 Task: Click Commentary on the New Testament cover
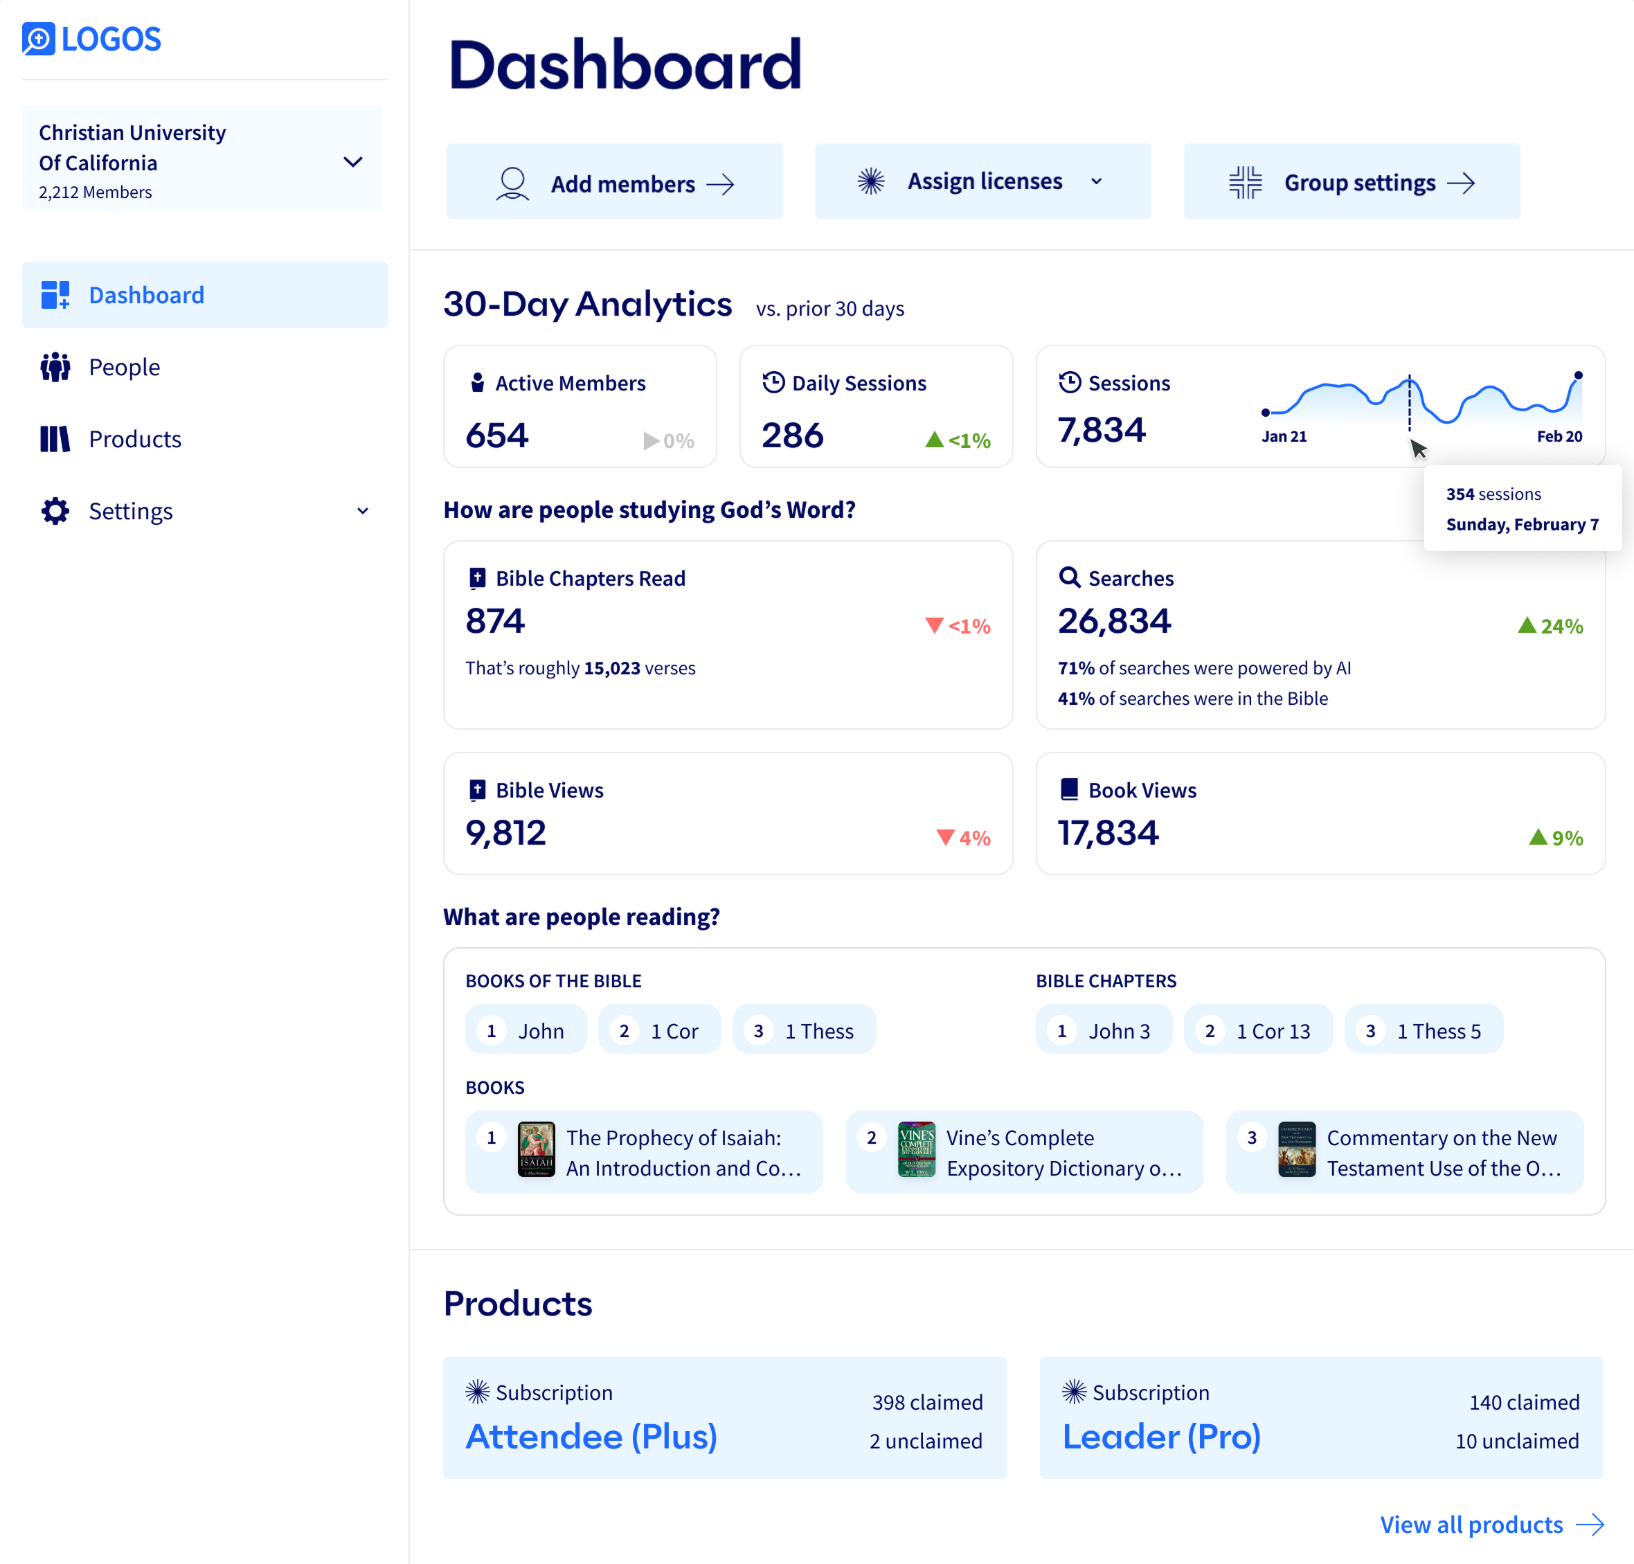pos(1297,1149)
